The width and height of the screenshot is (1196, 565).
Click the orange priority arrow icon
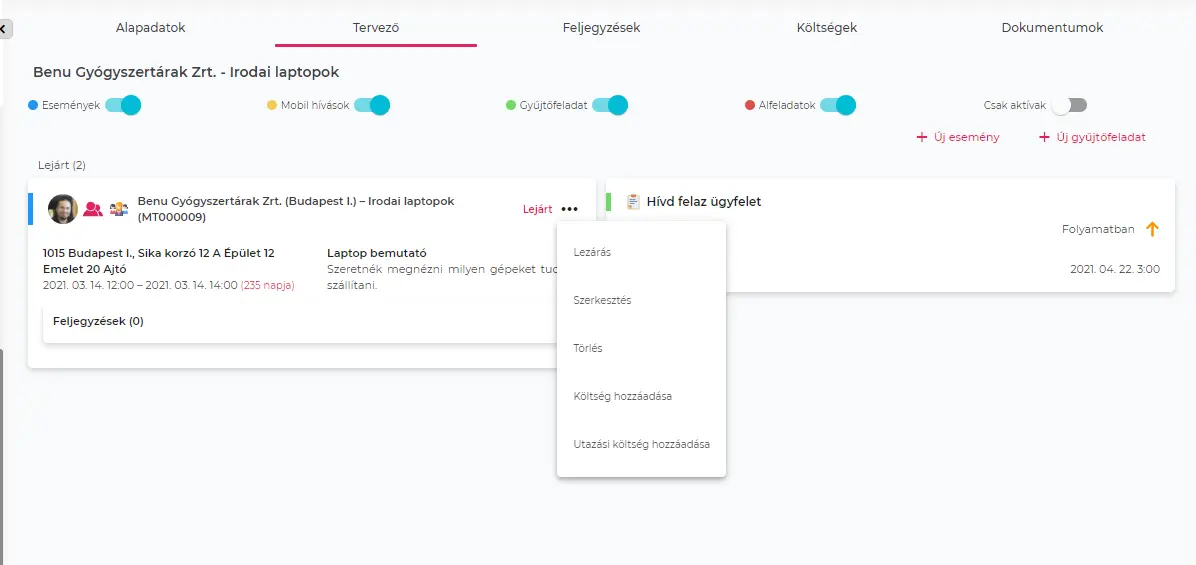pyautogui.click(x=1152, y=229)
